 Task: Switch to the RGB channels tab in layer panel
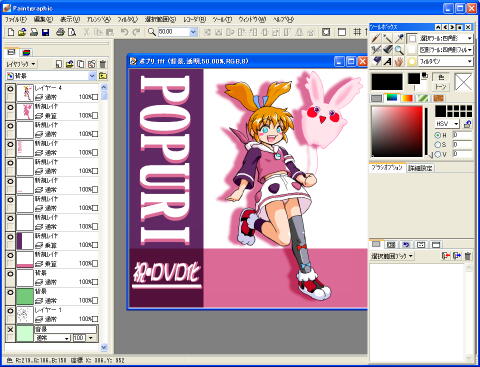(26, 52)
